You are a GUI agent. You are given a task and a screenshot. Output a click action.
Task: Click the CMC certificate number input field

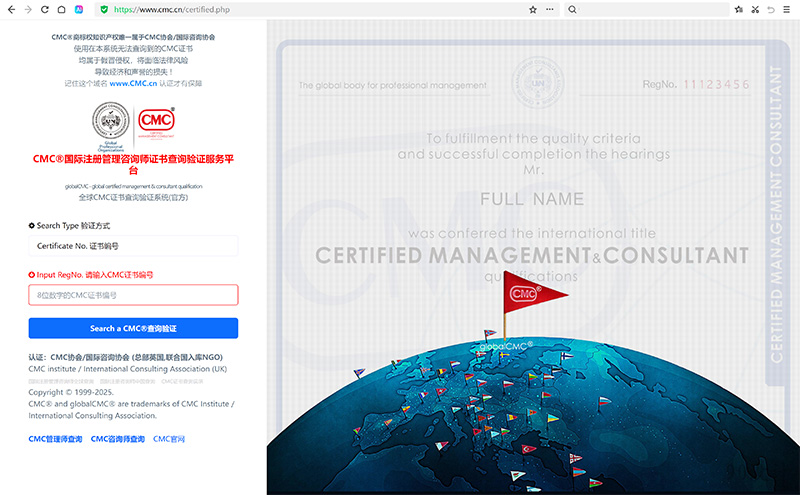pos(133,295)
